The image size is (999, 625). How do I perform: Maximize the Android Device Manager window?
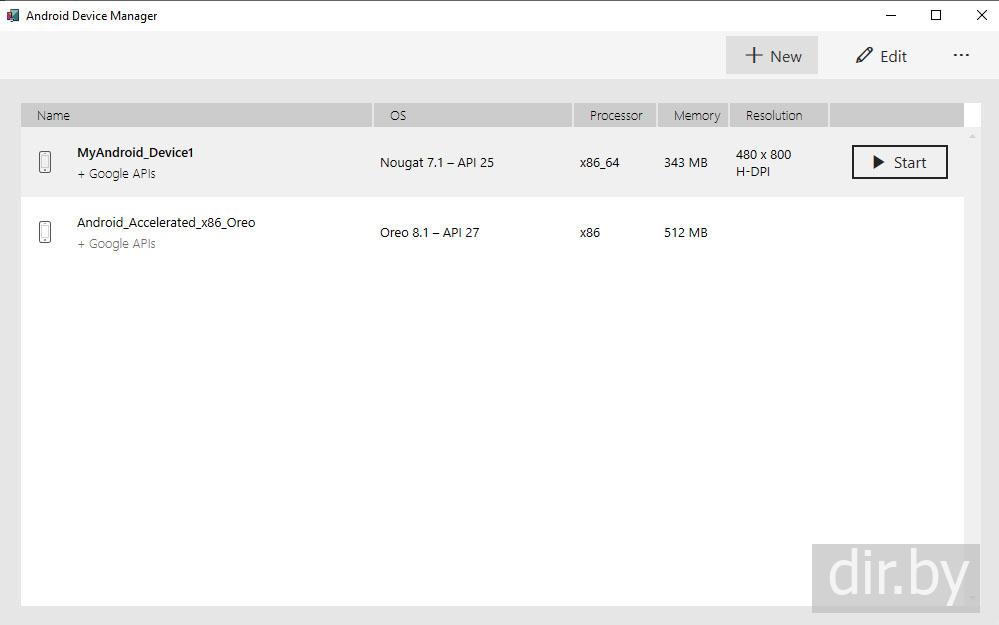pyautogui.click(x=936, y=15)
